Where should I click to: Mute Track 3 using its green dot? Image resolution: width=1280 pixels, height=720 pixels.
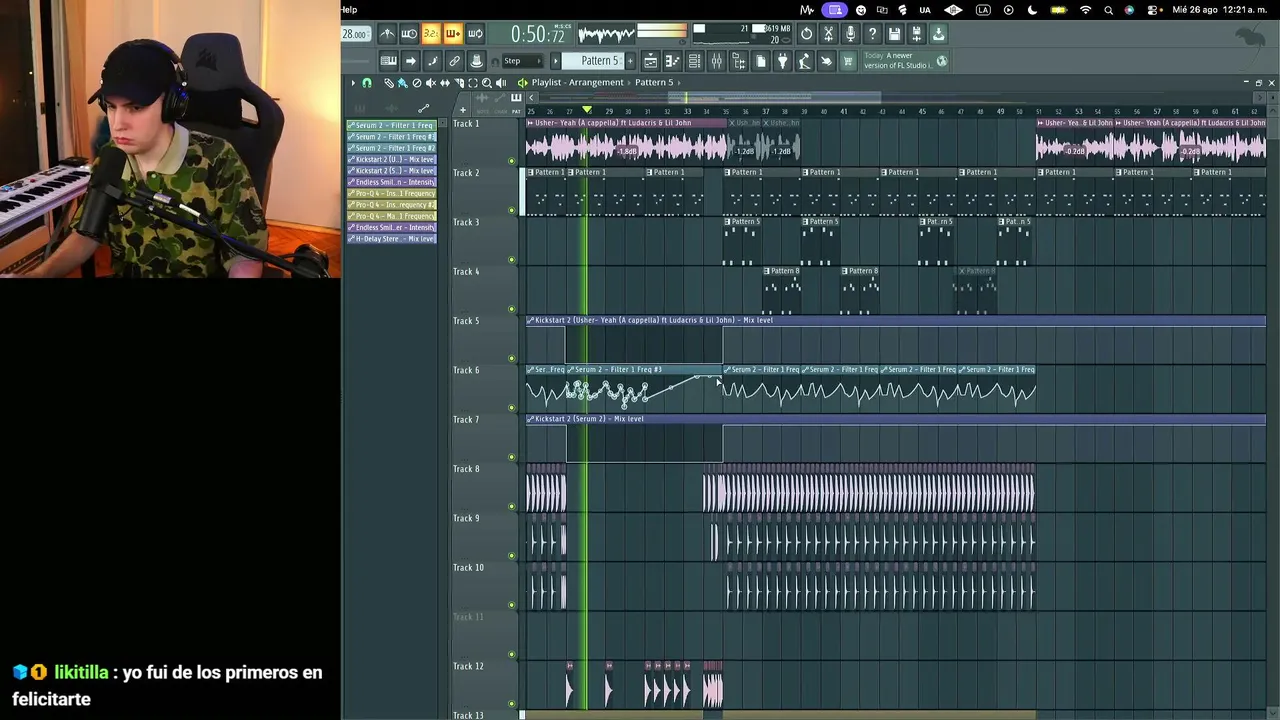click(x=512, y=260)
